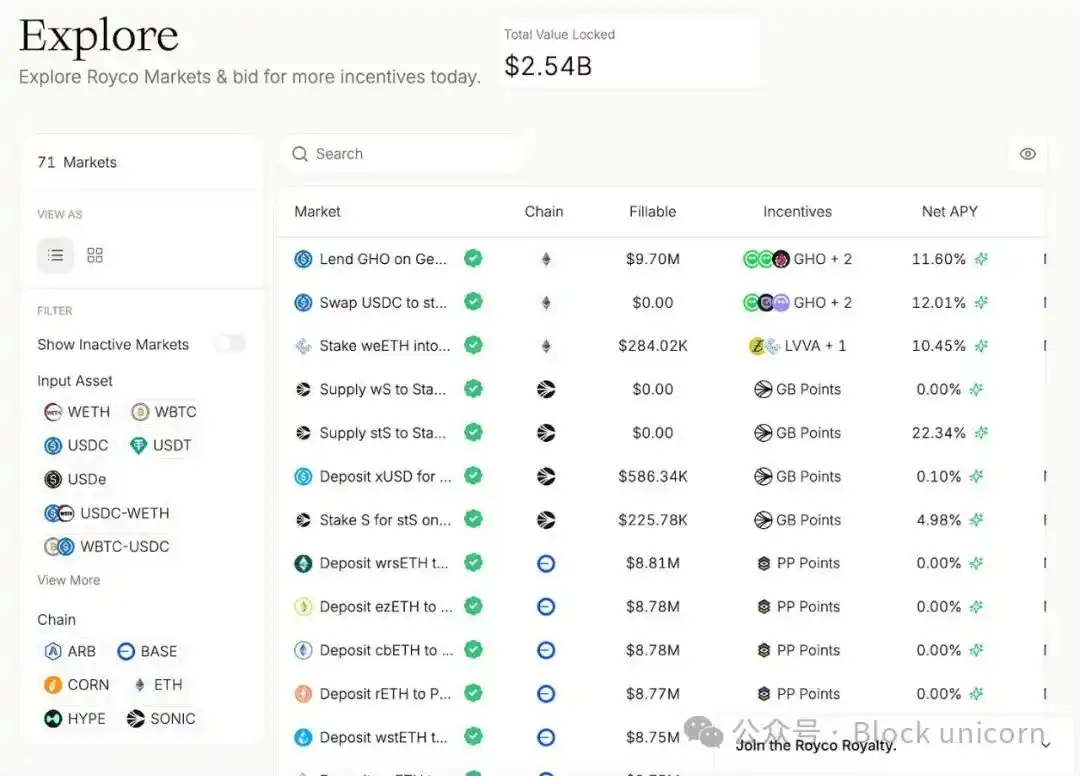Viewport: 1080px width, 776px height.
Task: Click the search magnifier icon
Action: coord(299,154)
